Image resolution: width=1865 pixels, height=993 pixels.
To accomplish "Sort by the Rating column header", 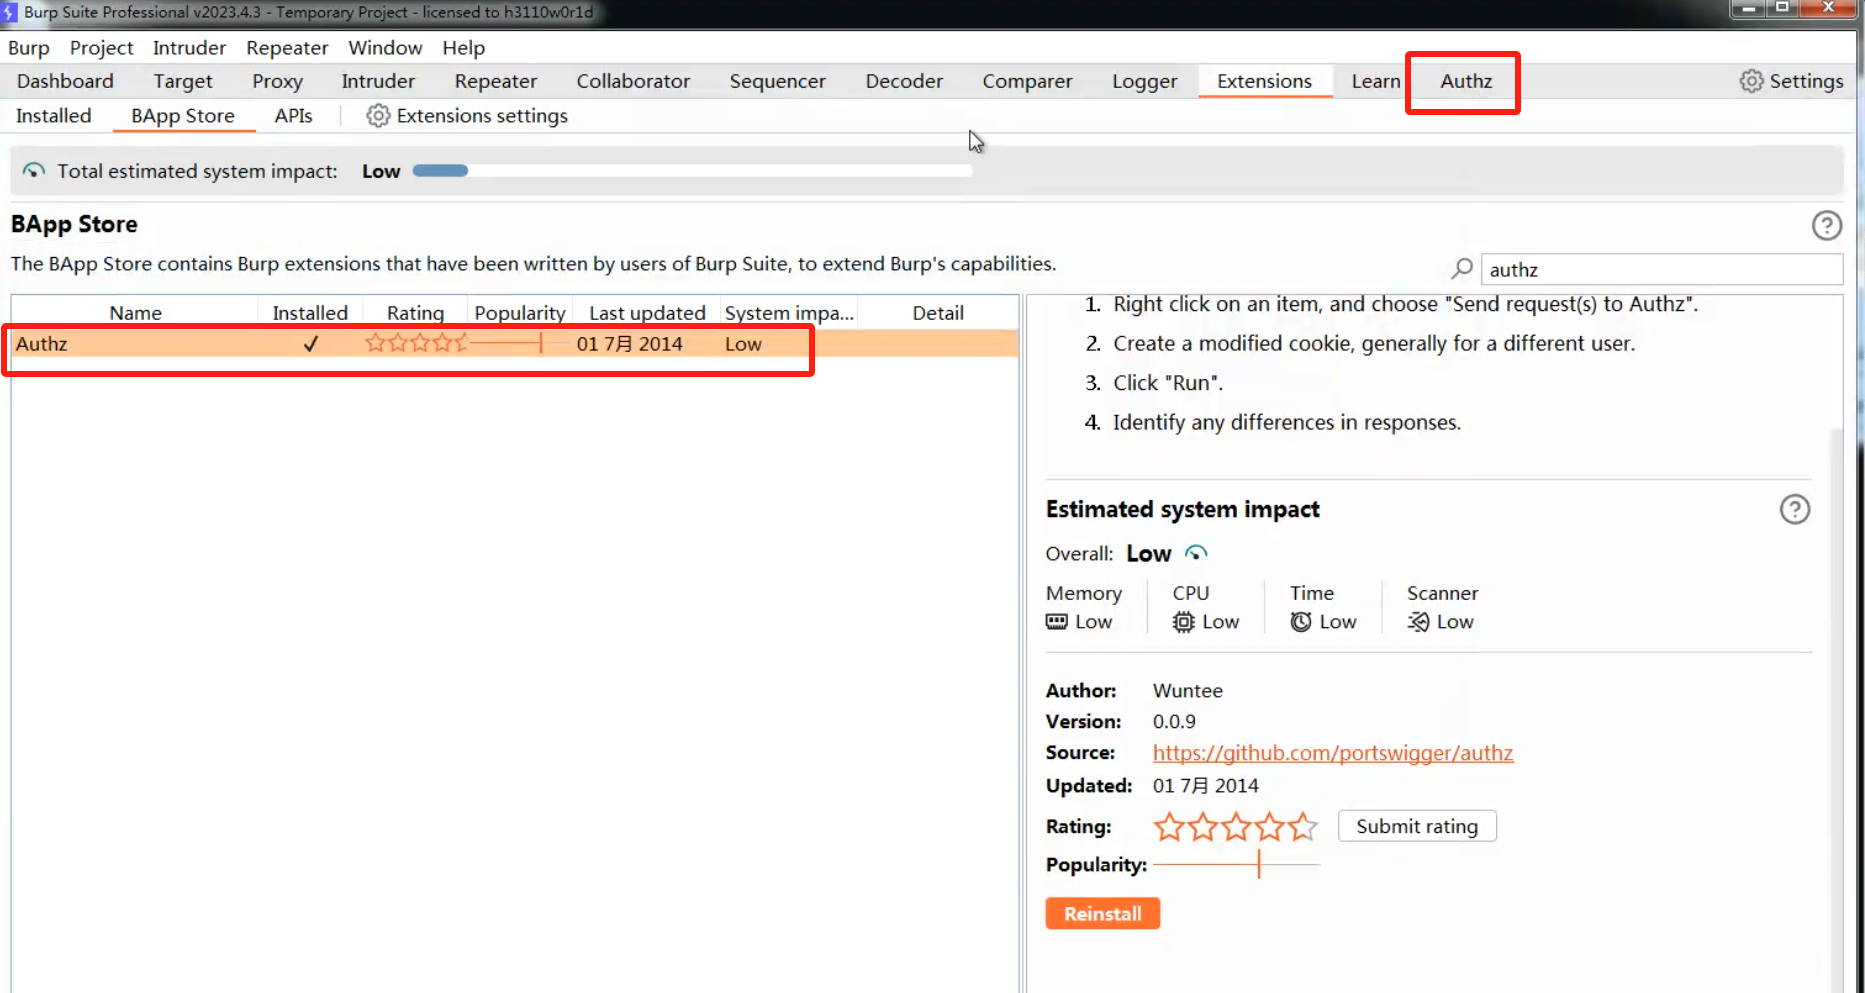I will pos(415,313).
